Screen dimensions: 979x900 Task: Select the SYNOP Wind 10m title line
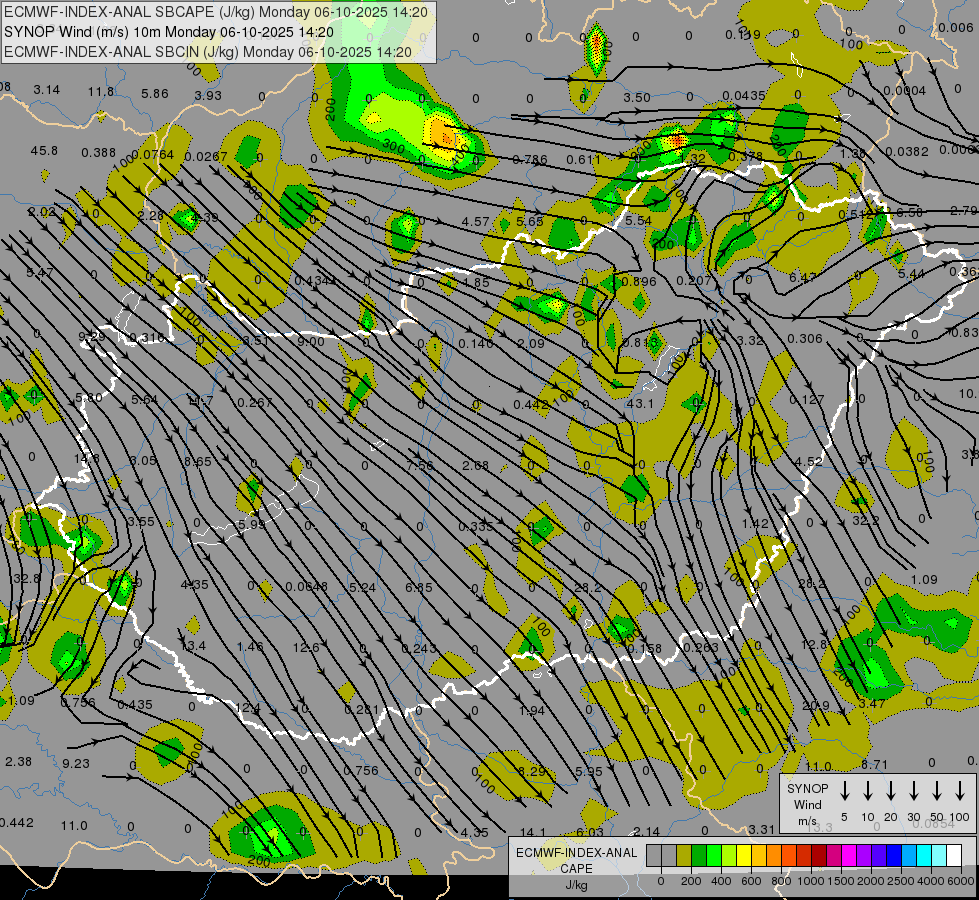point(169,32)
